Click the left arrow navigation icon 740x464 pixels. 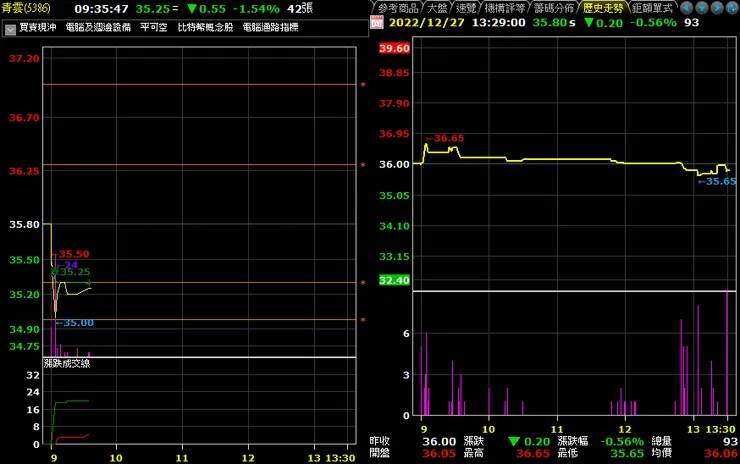pos(687,8)
